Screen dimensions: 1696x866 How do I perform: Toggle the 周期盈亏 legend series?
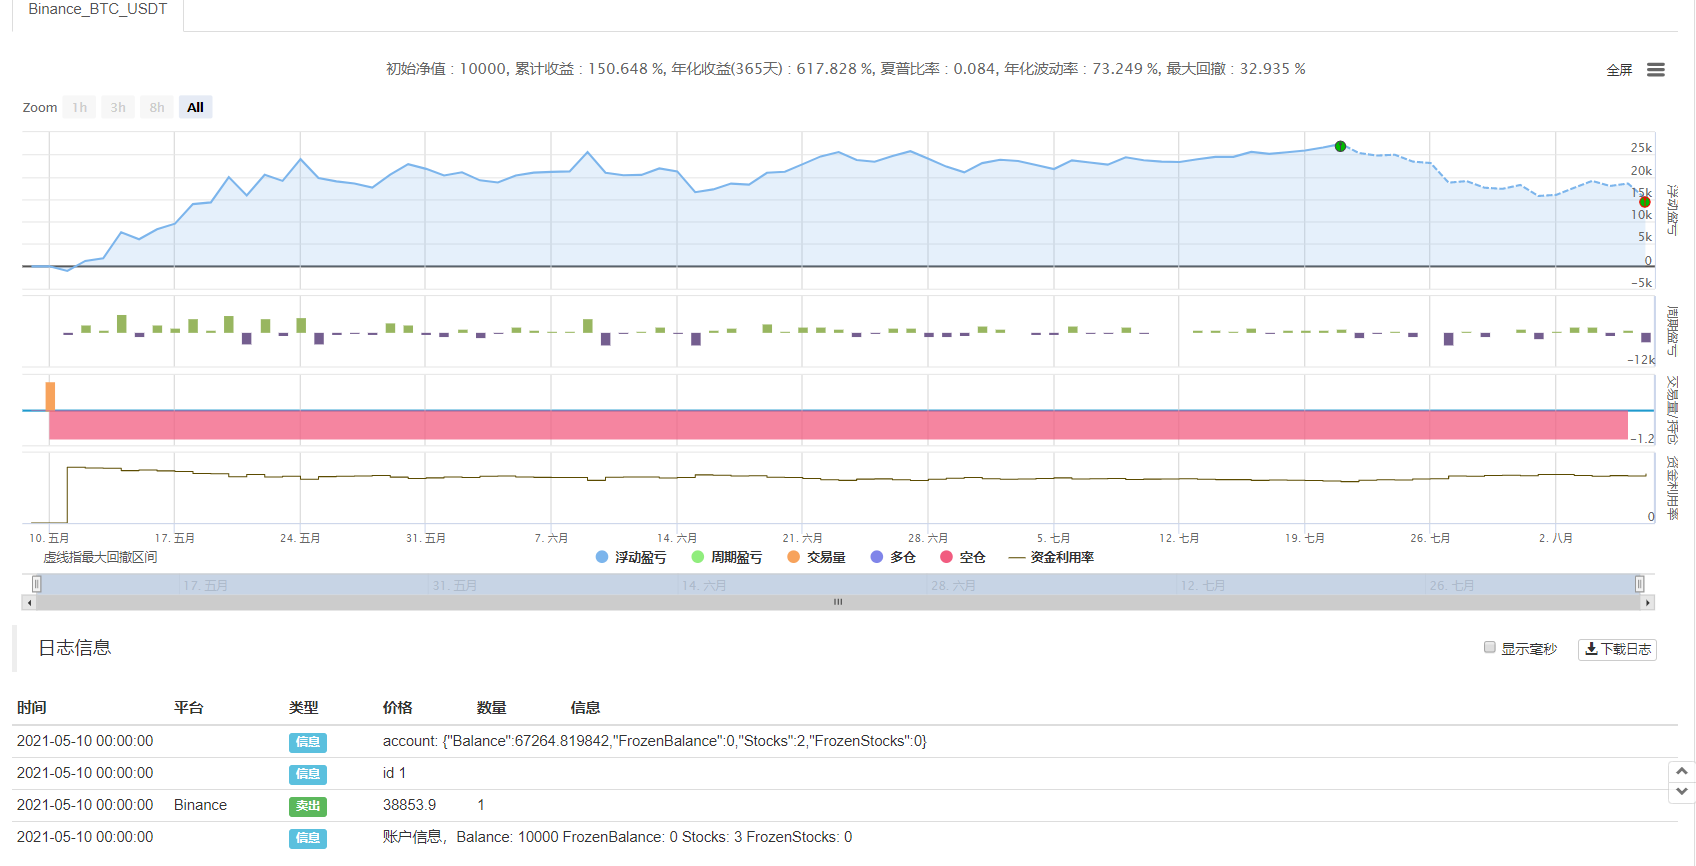click(727, 557)
